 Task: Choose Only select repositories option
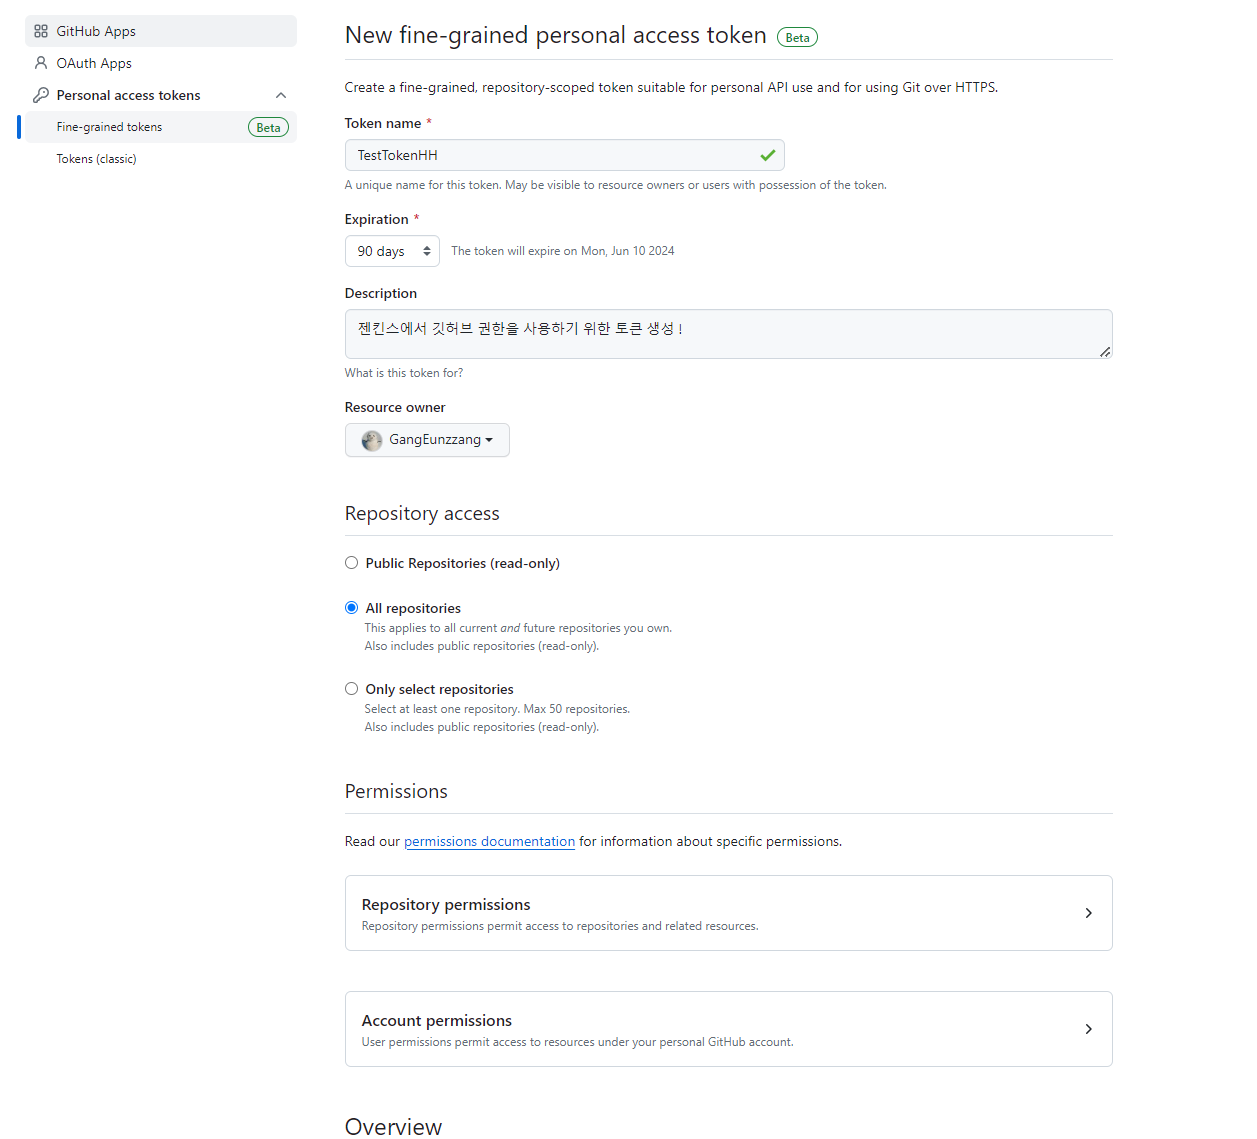(351, 689)
